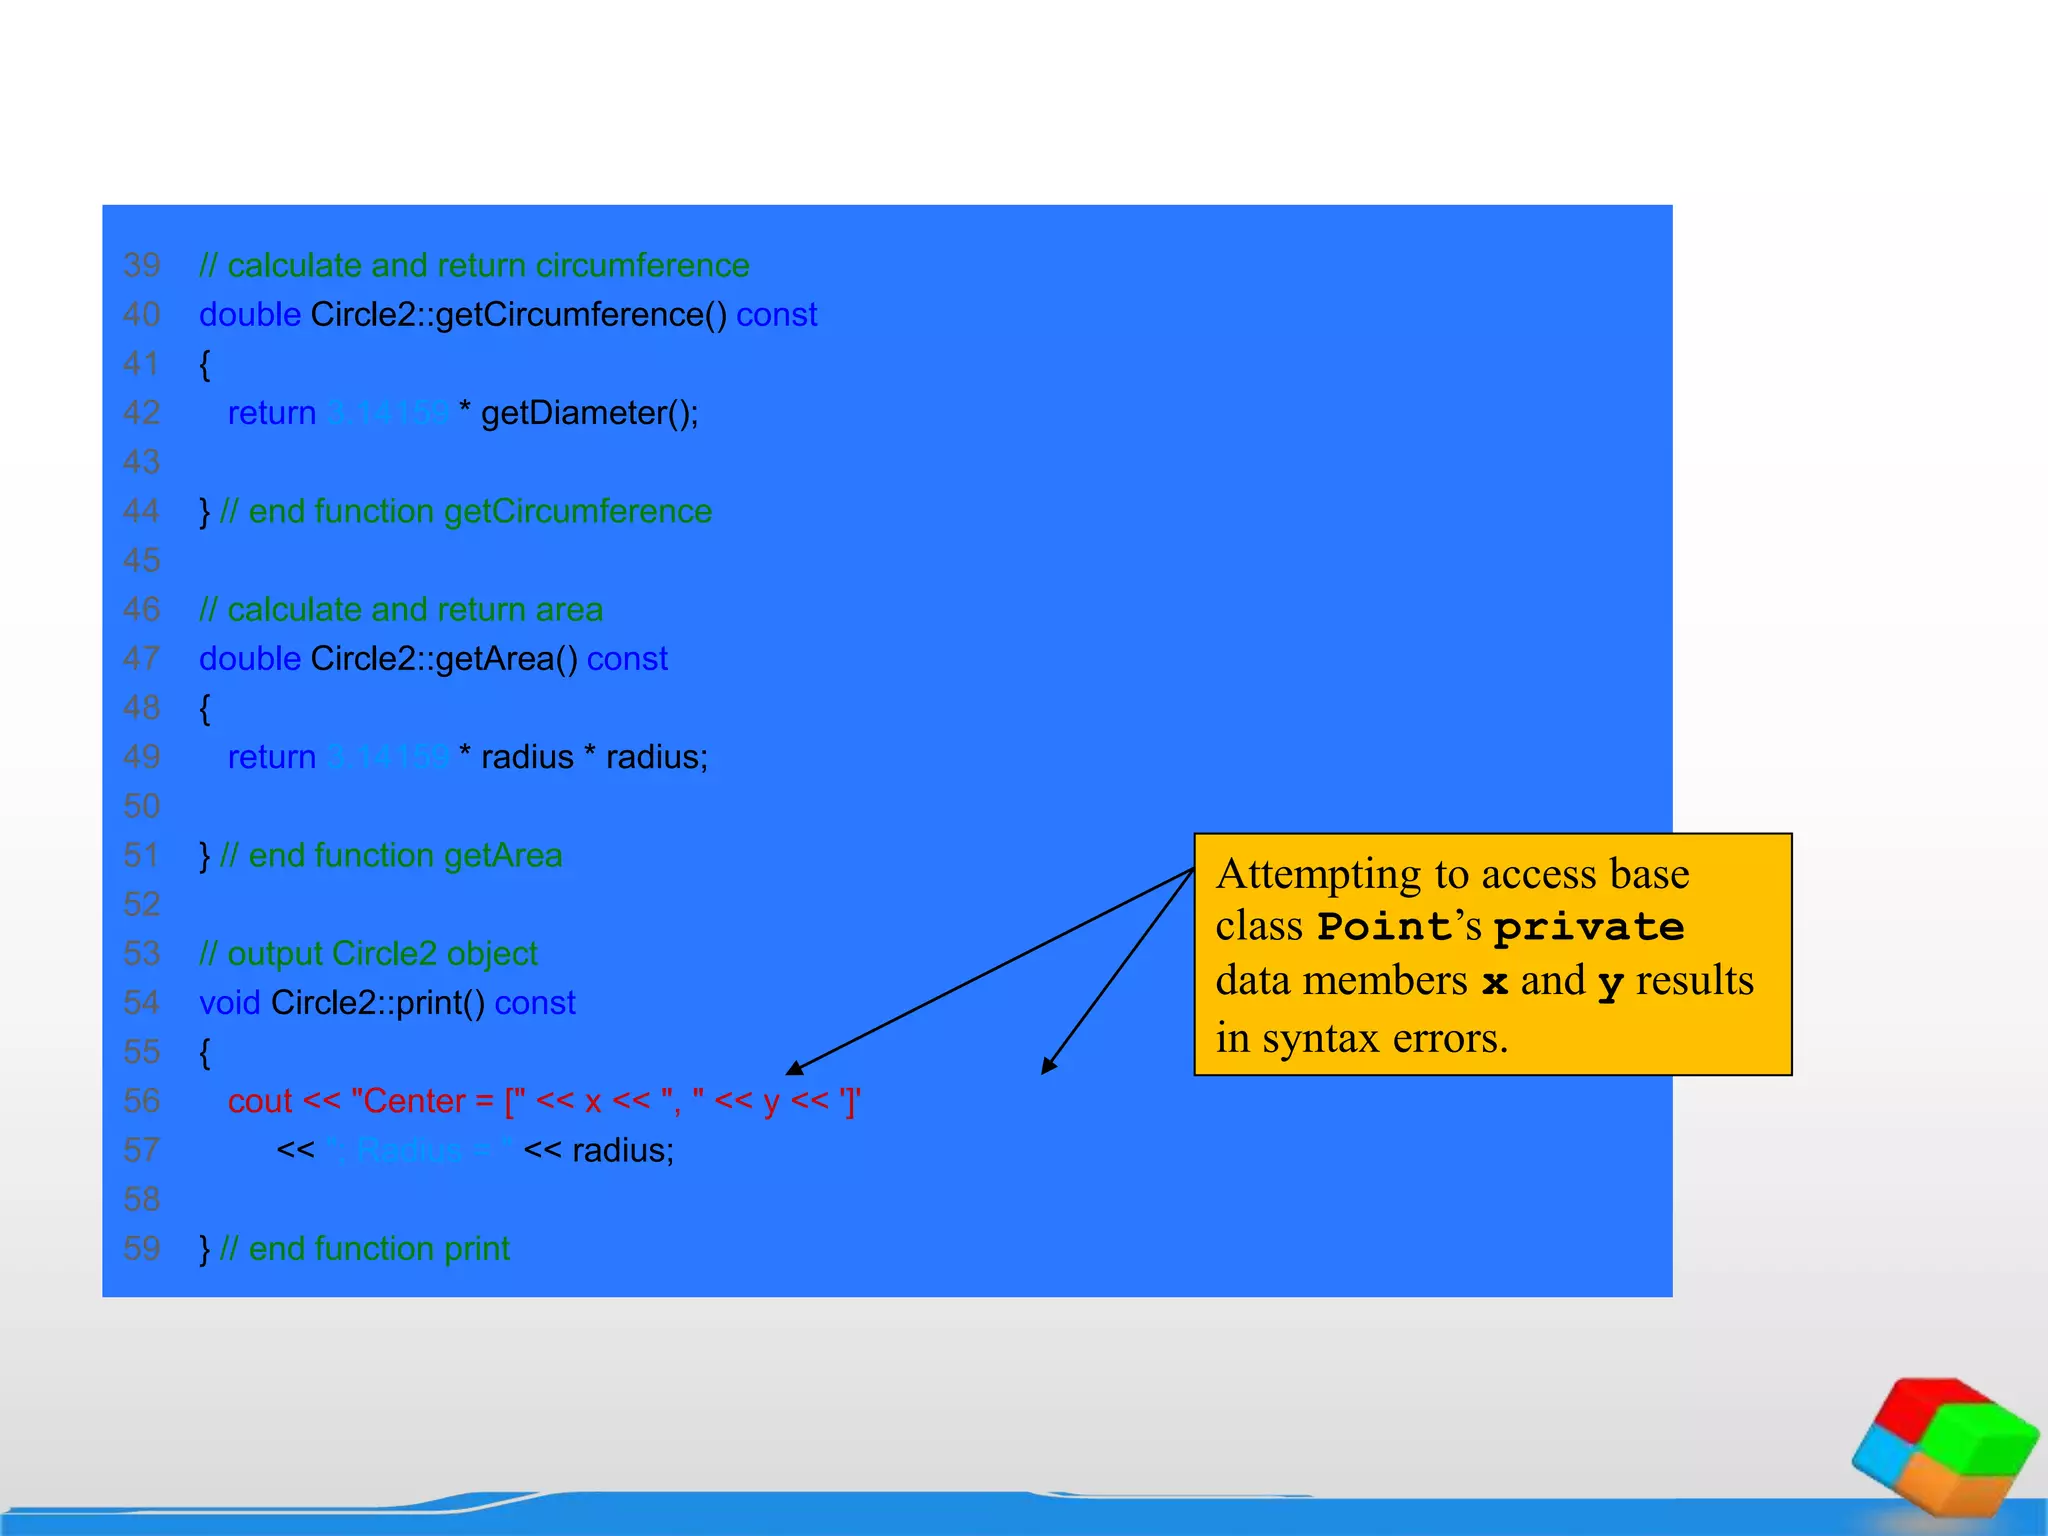Click the 'end function print' comment

tap(365, 1249)
